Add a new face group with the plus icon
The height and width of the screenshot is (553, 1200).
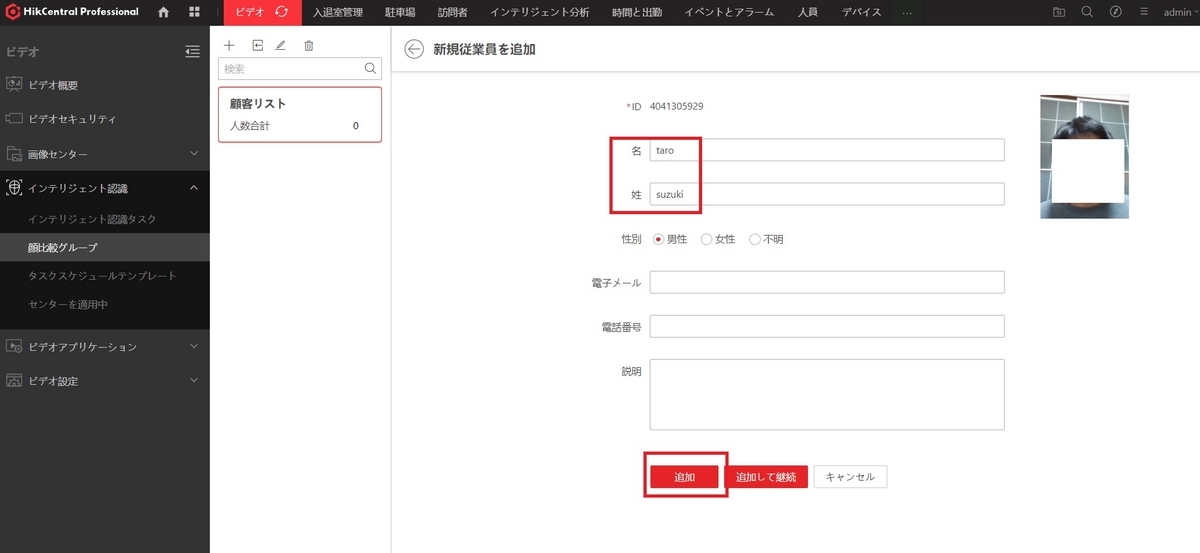tap(229, 46)
